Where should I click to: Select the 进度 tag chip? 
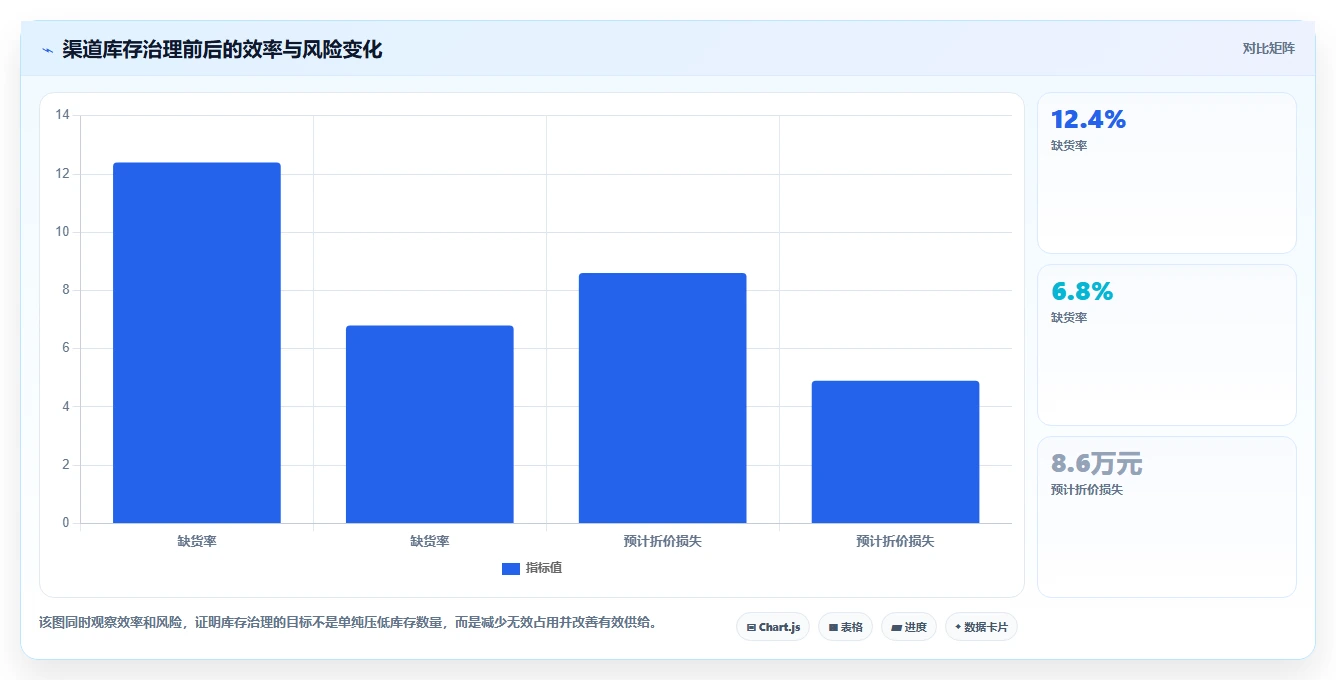[908, 627]
